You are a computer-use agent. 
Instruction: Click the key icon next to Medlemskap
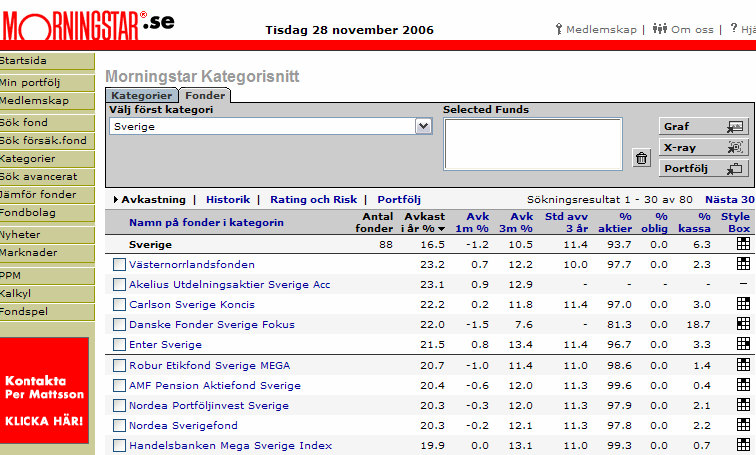[x=558, y=29]
